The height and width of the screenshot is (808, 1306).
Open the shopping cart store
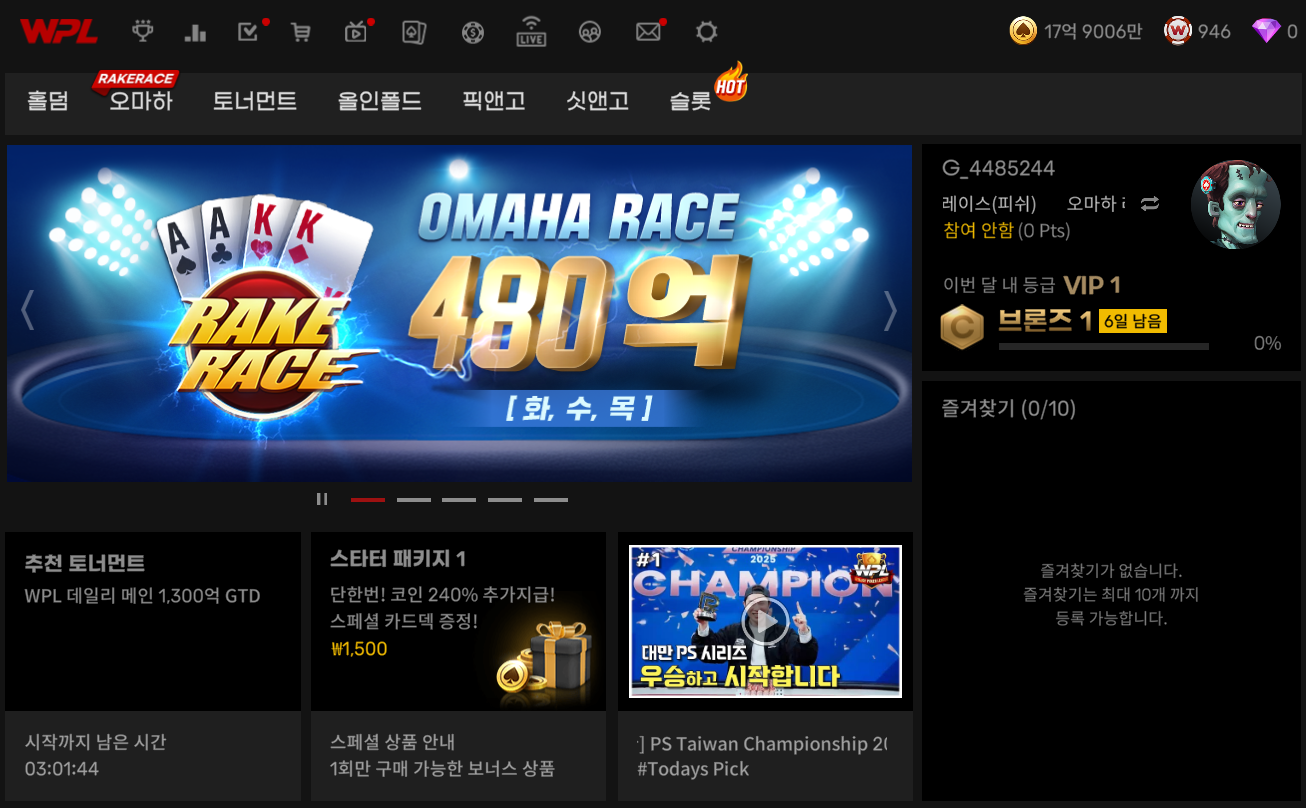pyautogui.click(x=300, y=32)
